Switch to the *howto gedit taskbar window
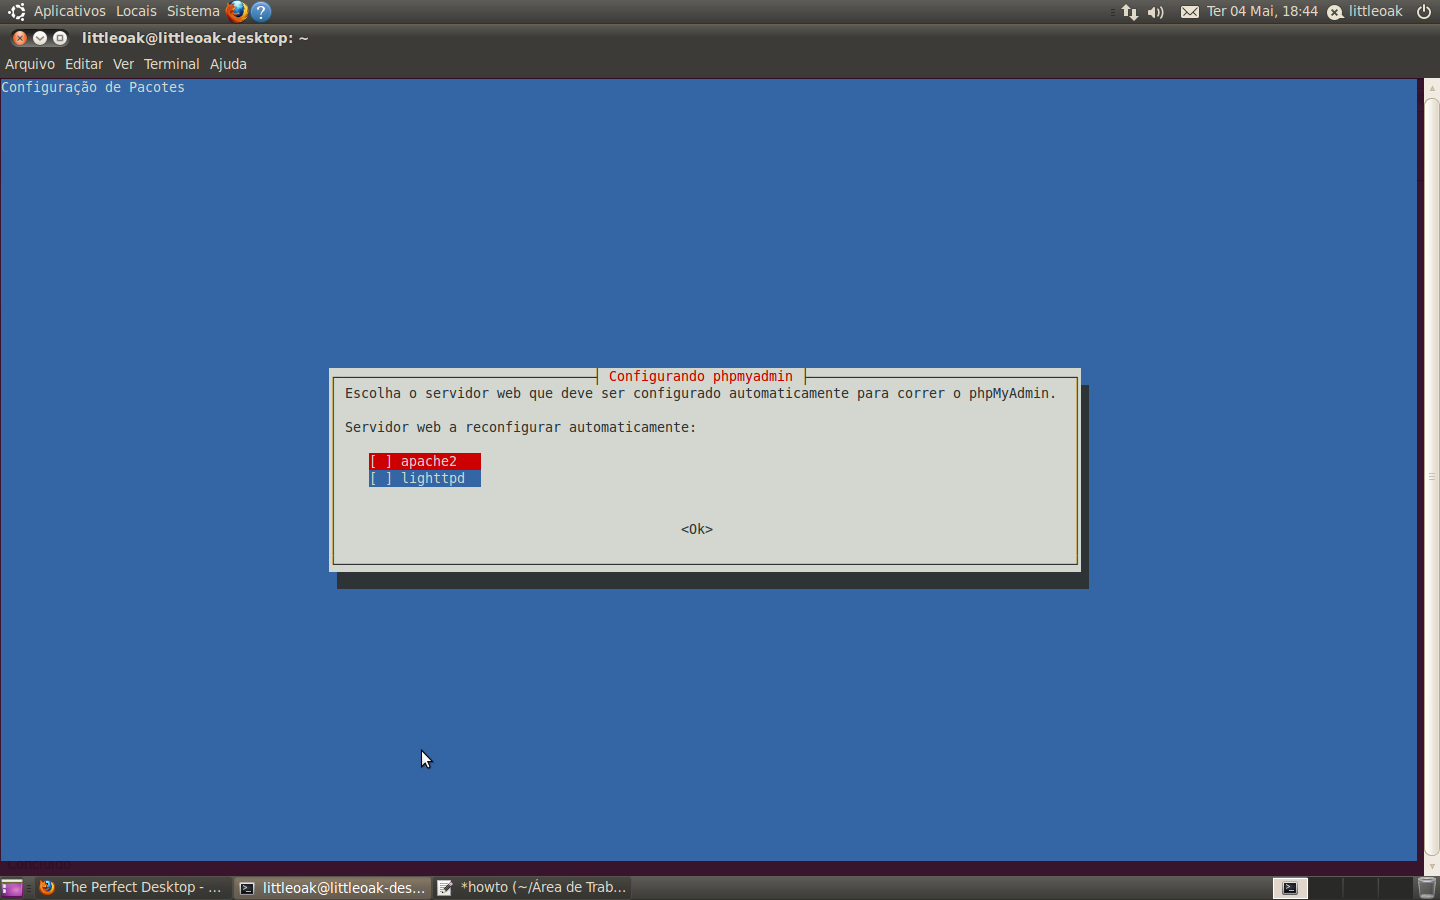Image resolution: width=1440 pixels, height=900 pixels. (532, 887)
